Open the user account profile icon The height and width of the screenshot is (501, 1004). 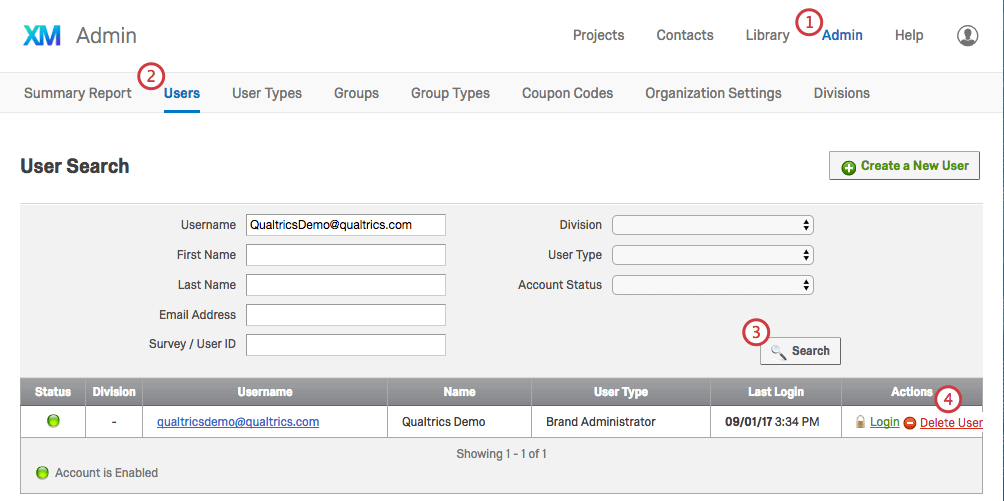[967, 35]
